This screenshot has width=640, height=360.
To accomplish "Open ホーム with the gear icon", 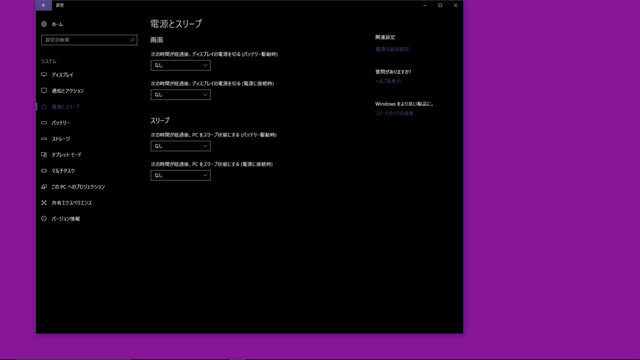I will pyautogui.click(x=44, y=24).
